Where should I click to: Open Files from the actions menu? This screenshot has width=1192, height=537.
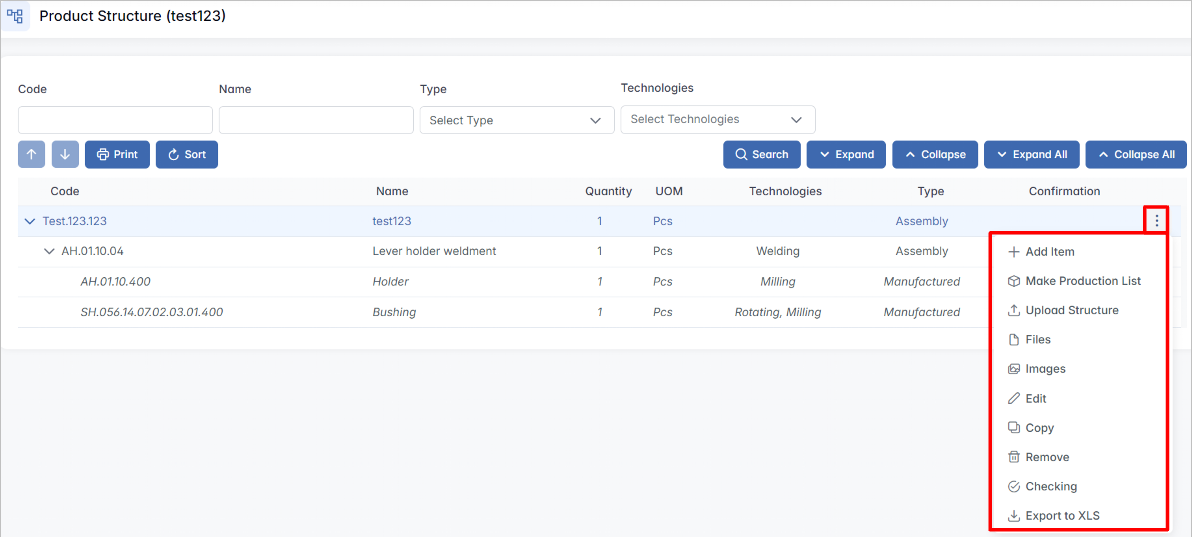click(x=1037, y=340)
